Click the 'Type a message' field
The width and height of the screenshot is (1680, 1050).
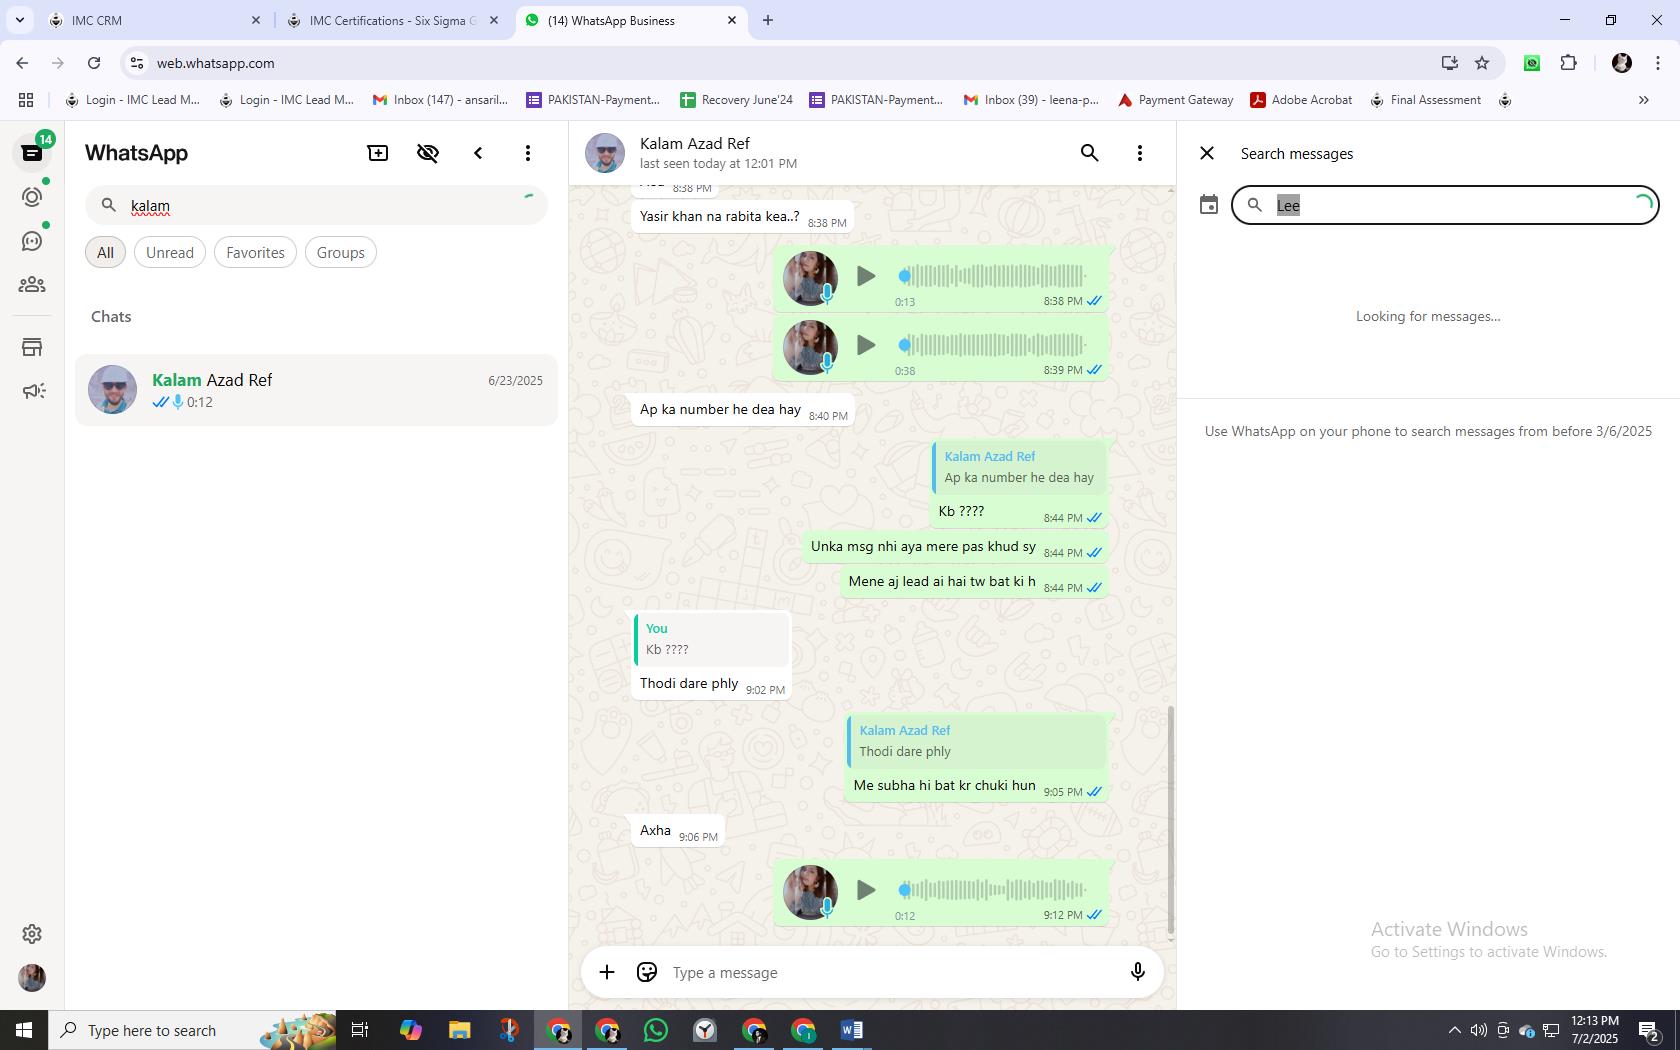(890, 972)
